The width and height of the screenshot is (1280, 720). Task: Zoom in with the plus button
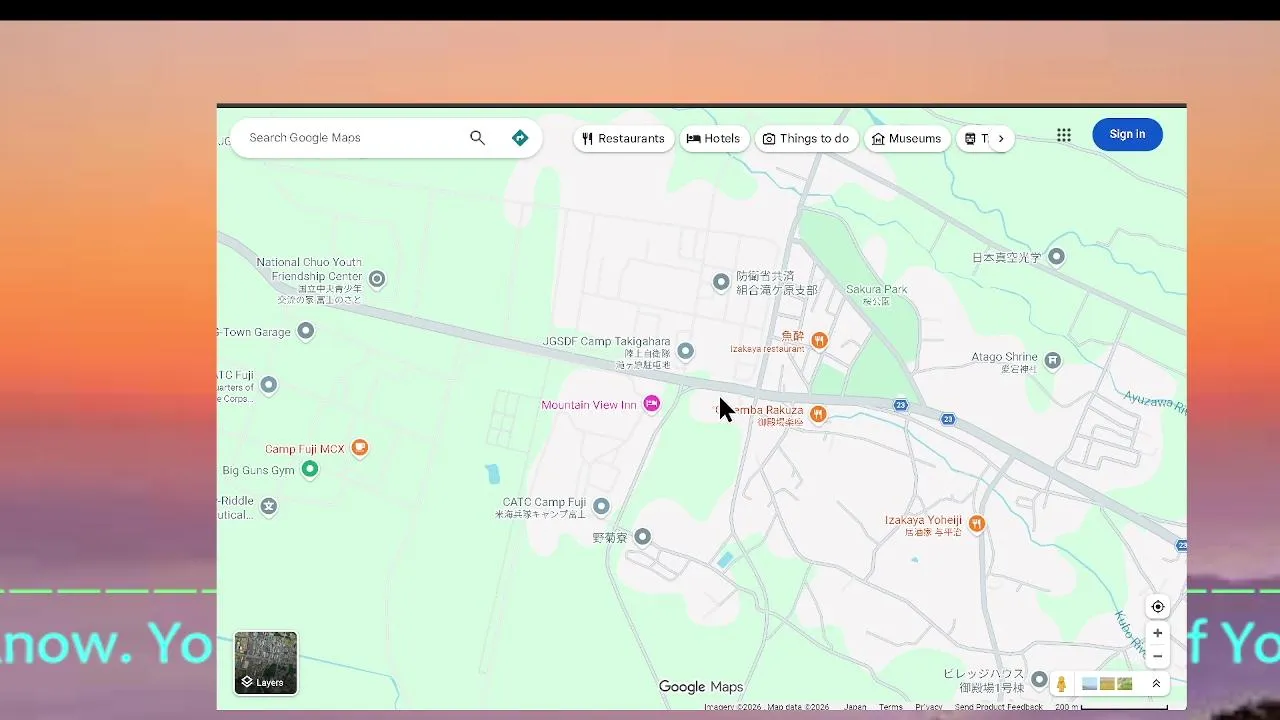click(1157, 633)
